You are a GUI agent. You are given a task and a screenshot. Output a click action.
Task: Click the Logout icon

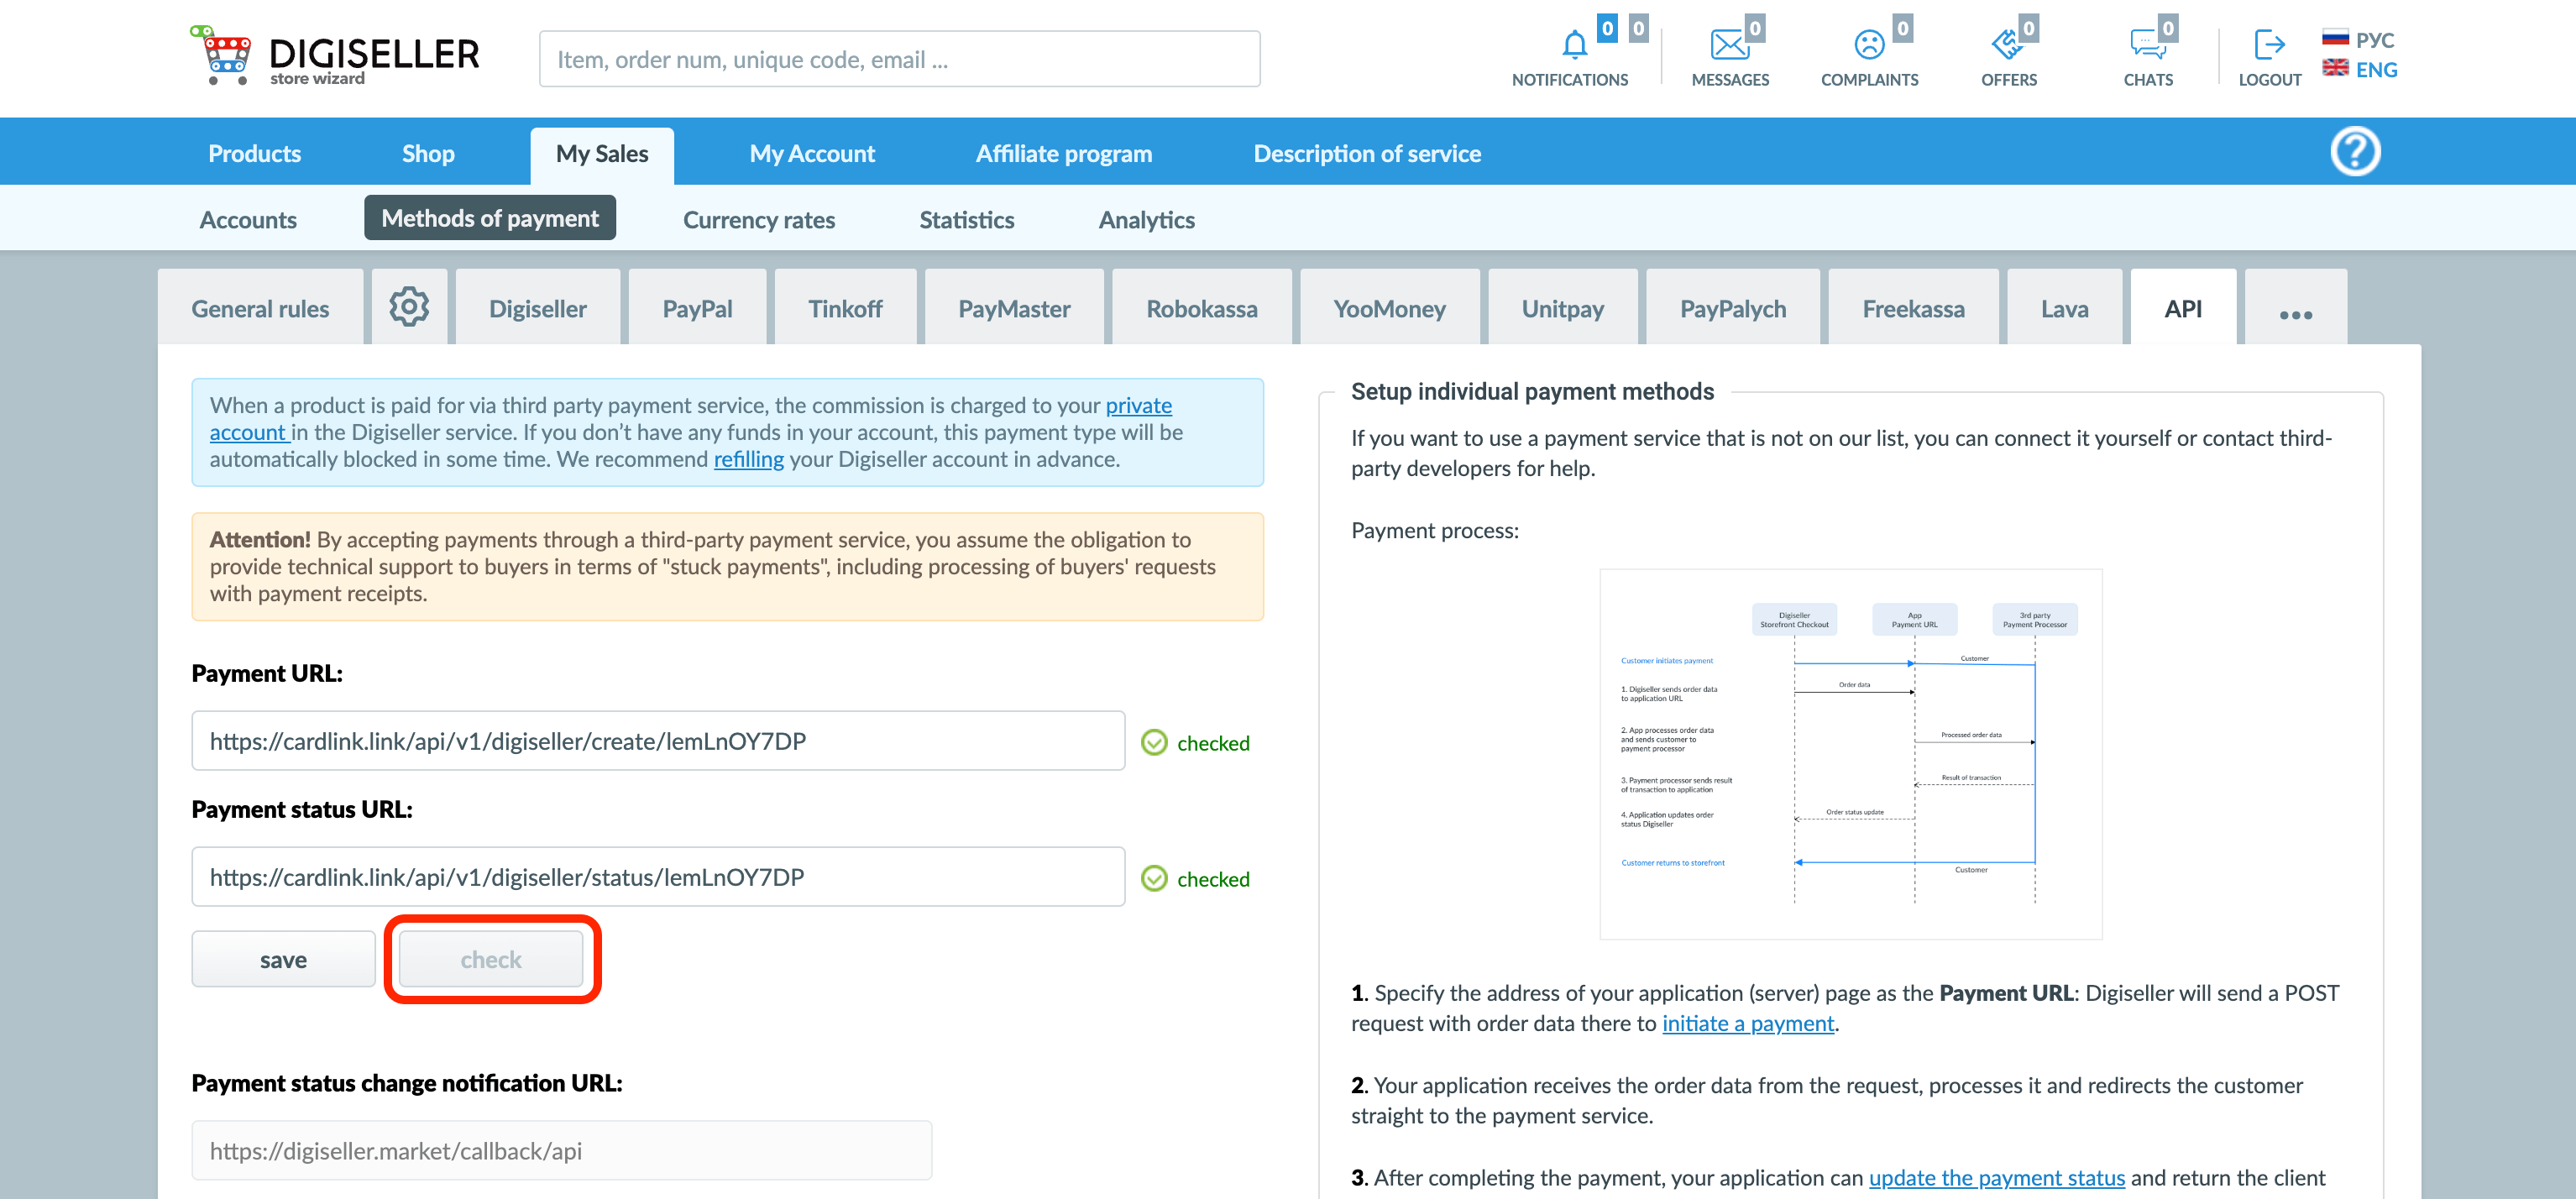(x=2268, y=45)
